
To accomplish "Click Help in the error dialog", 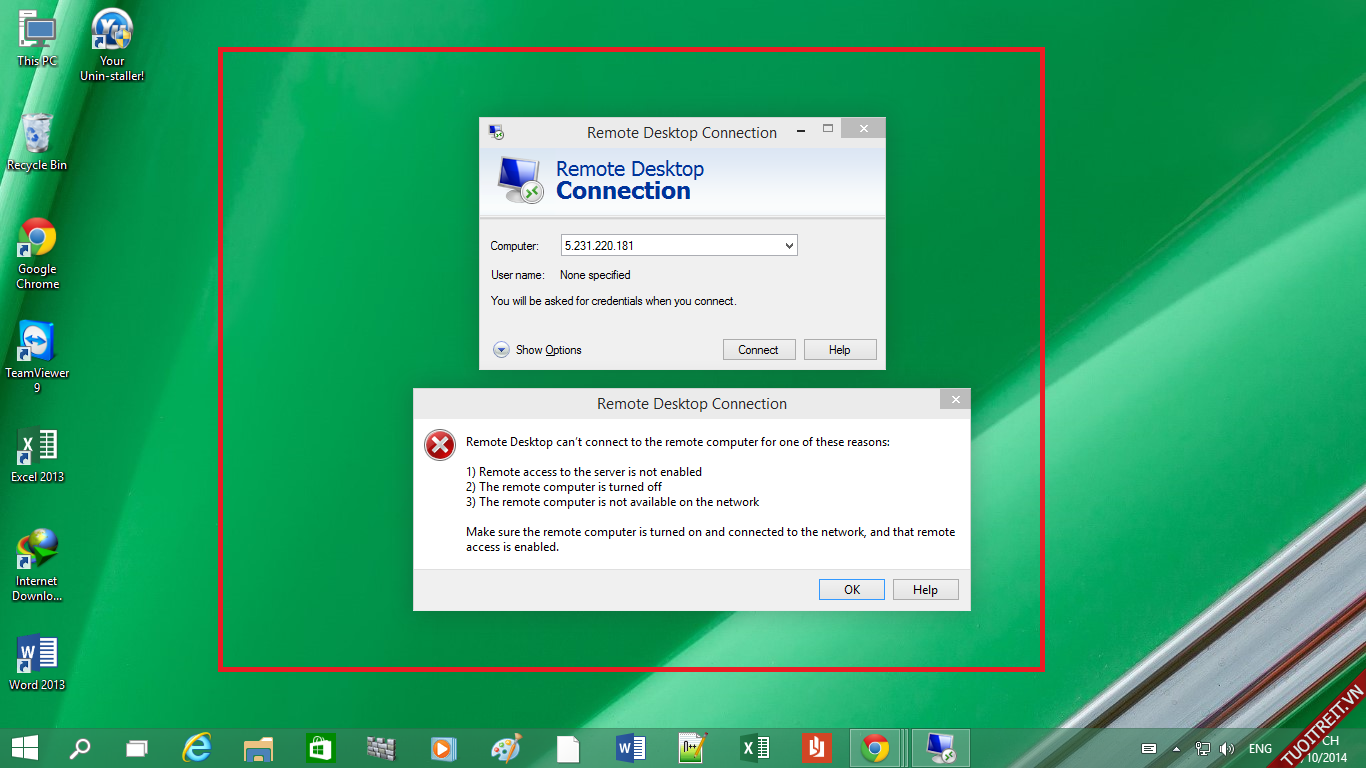I will pos(925,590).
